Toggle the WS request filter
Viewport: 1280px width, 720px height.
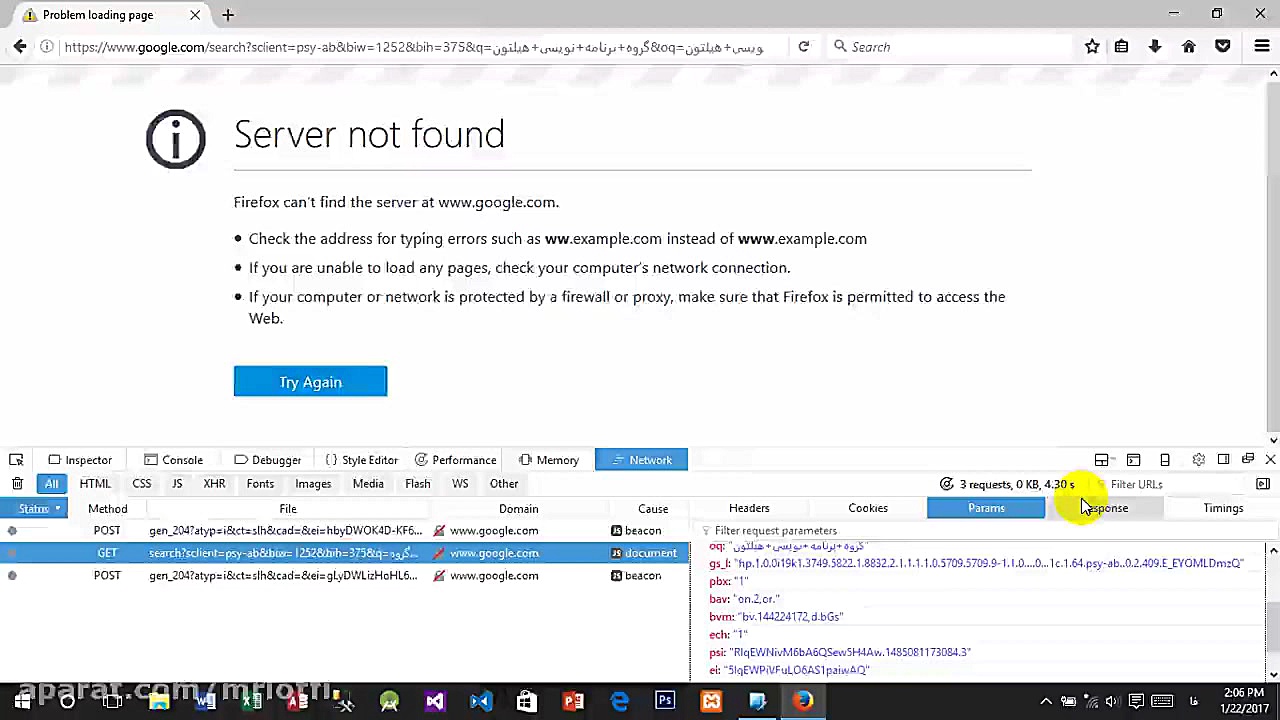[x=460, y=484]
